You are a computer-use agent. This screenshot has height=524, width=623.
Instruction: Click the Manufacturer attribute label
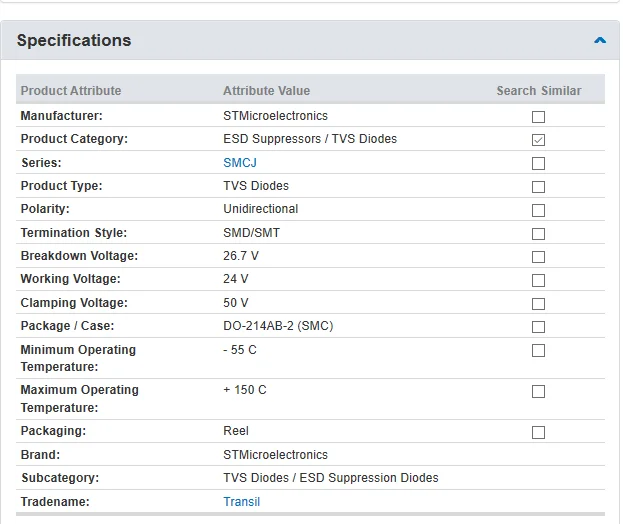(62, 116)
